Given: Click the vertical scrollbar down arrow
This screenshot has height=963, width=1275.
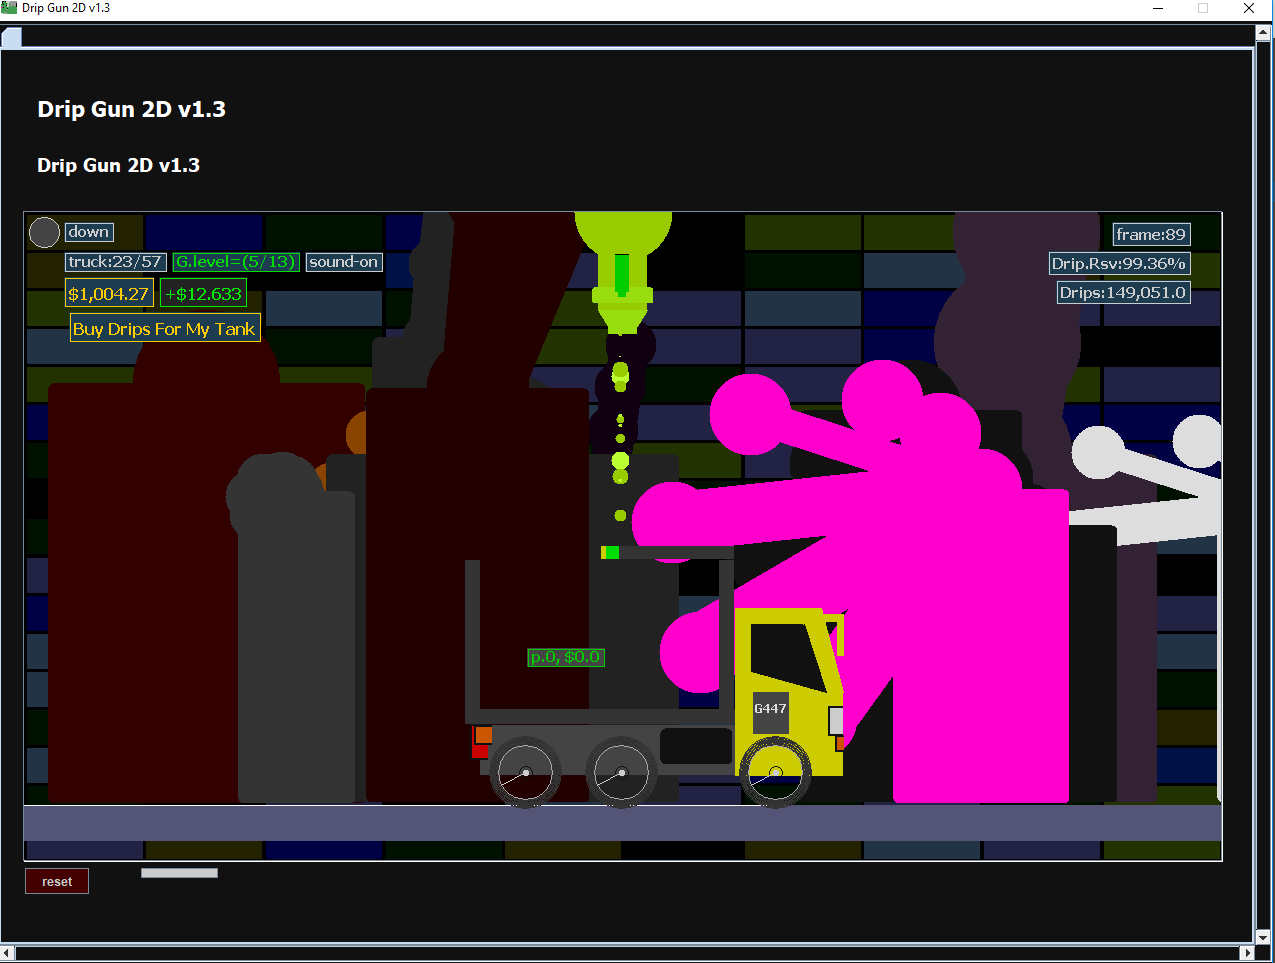Looking at the screenshot, I should click(x=1263, y=937).
